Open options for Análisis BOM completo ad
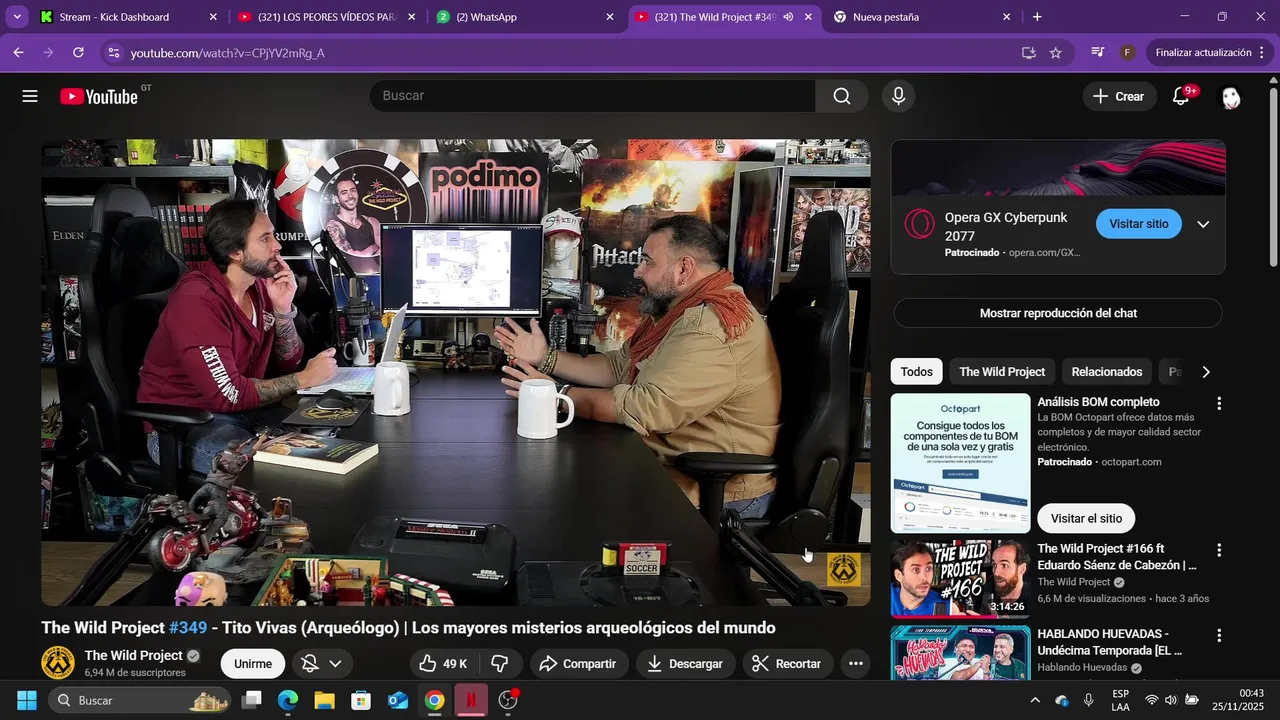1280x720 pixels. 1218,403
